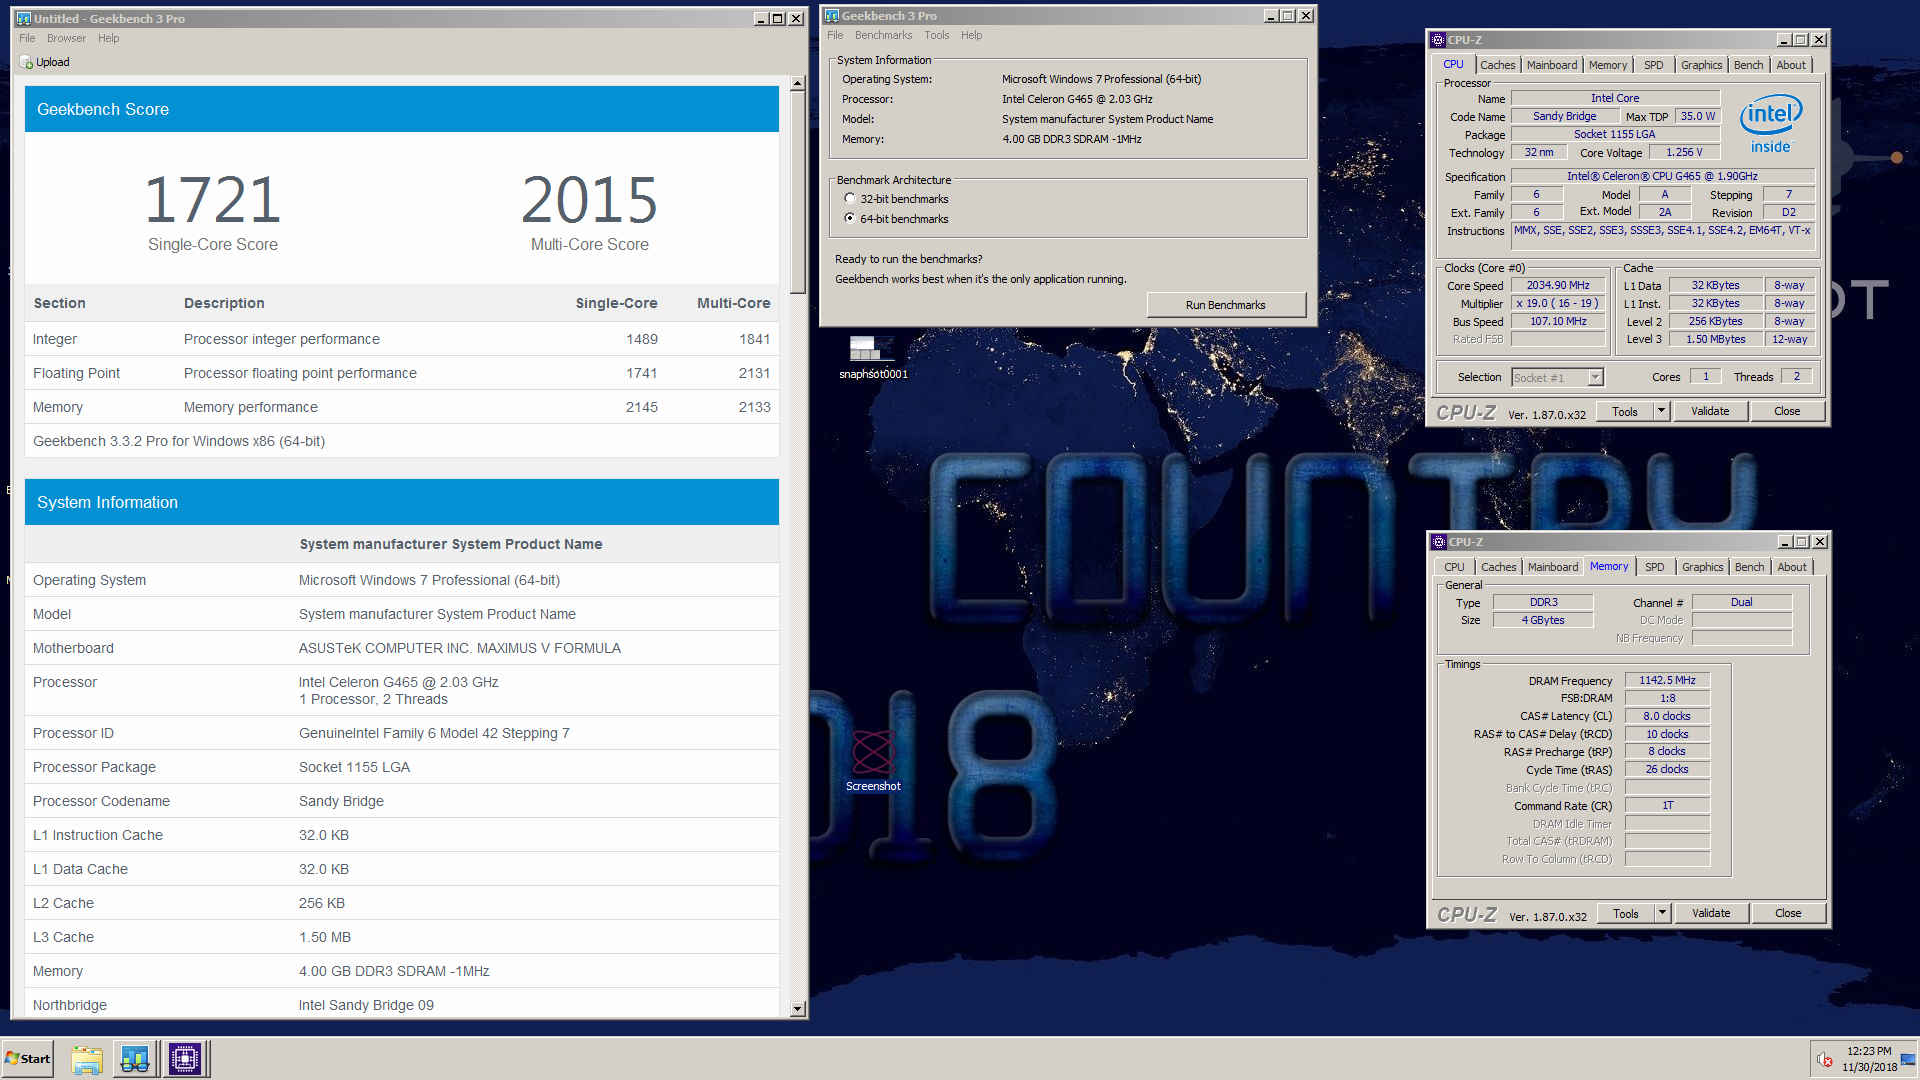Open the CPU-Z taskbar icon
The image size is (1920, 1080).
click(x=185, y=1059)
